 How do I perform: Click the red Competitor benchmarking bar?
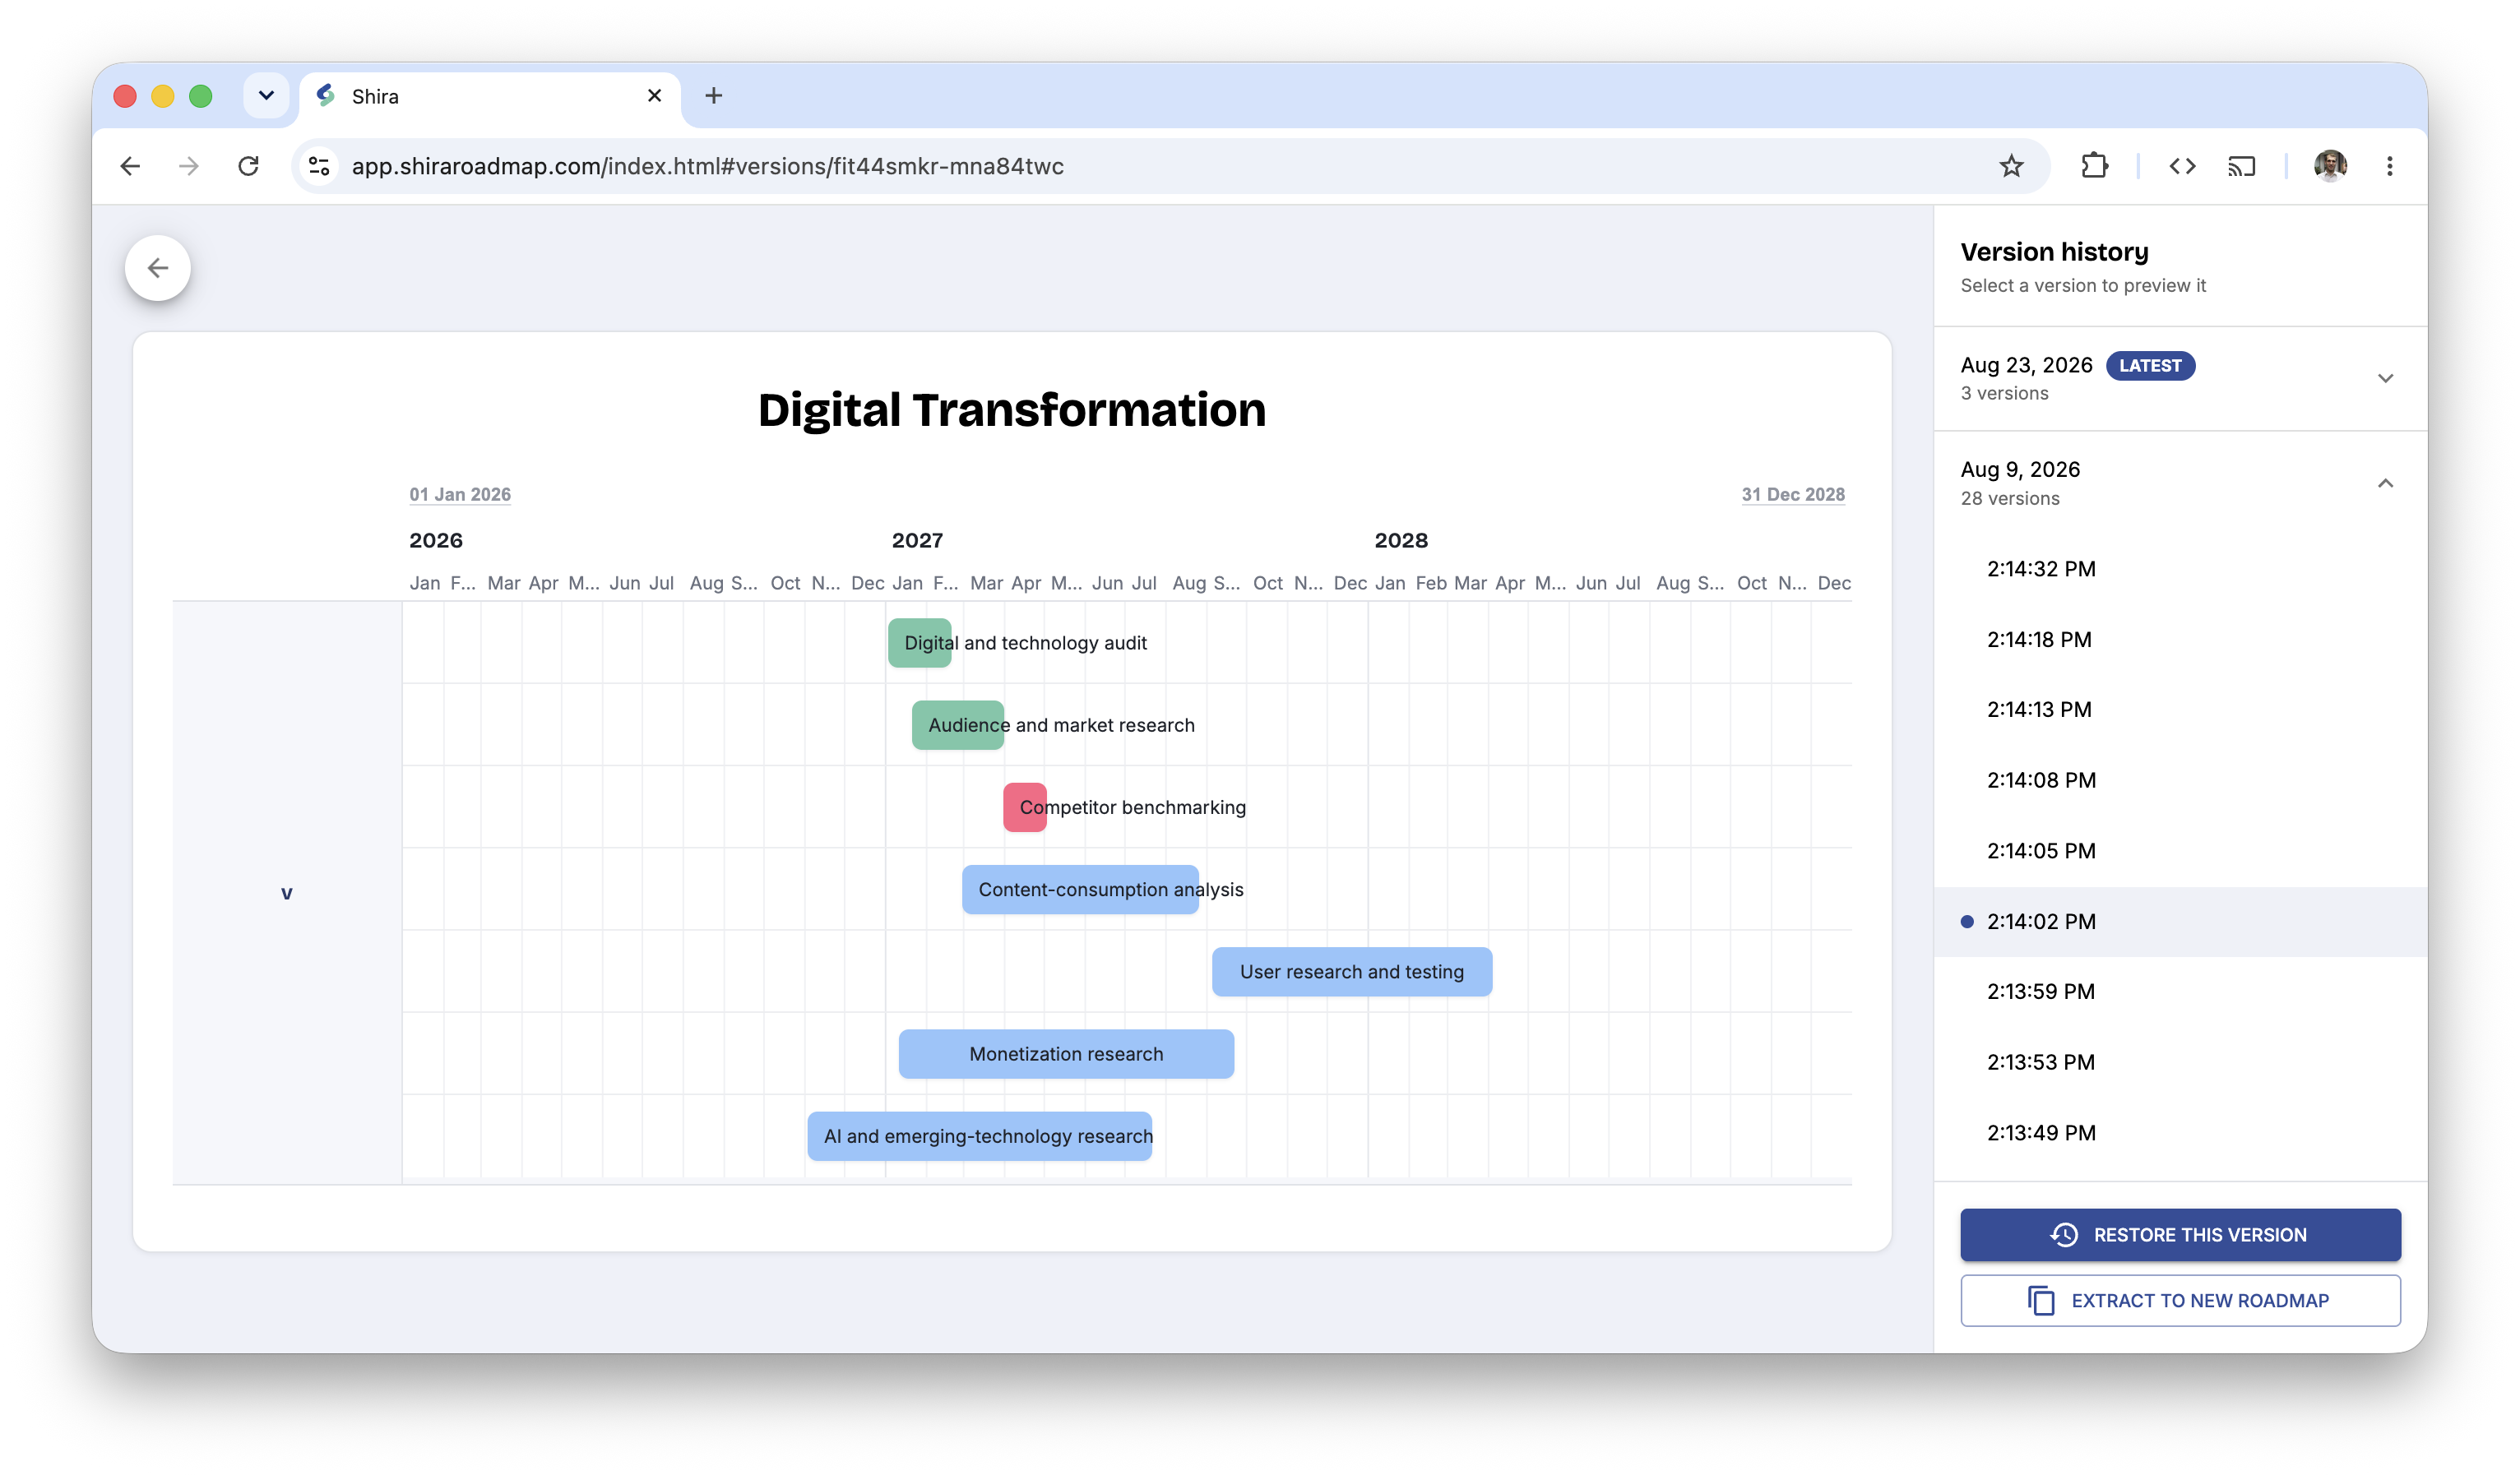click(x=1025, y=807)
